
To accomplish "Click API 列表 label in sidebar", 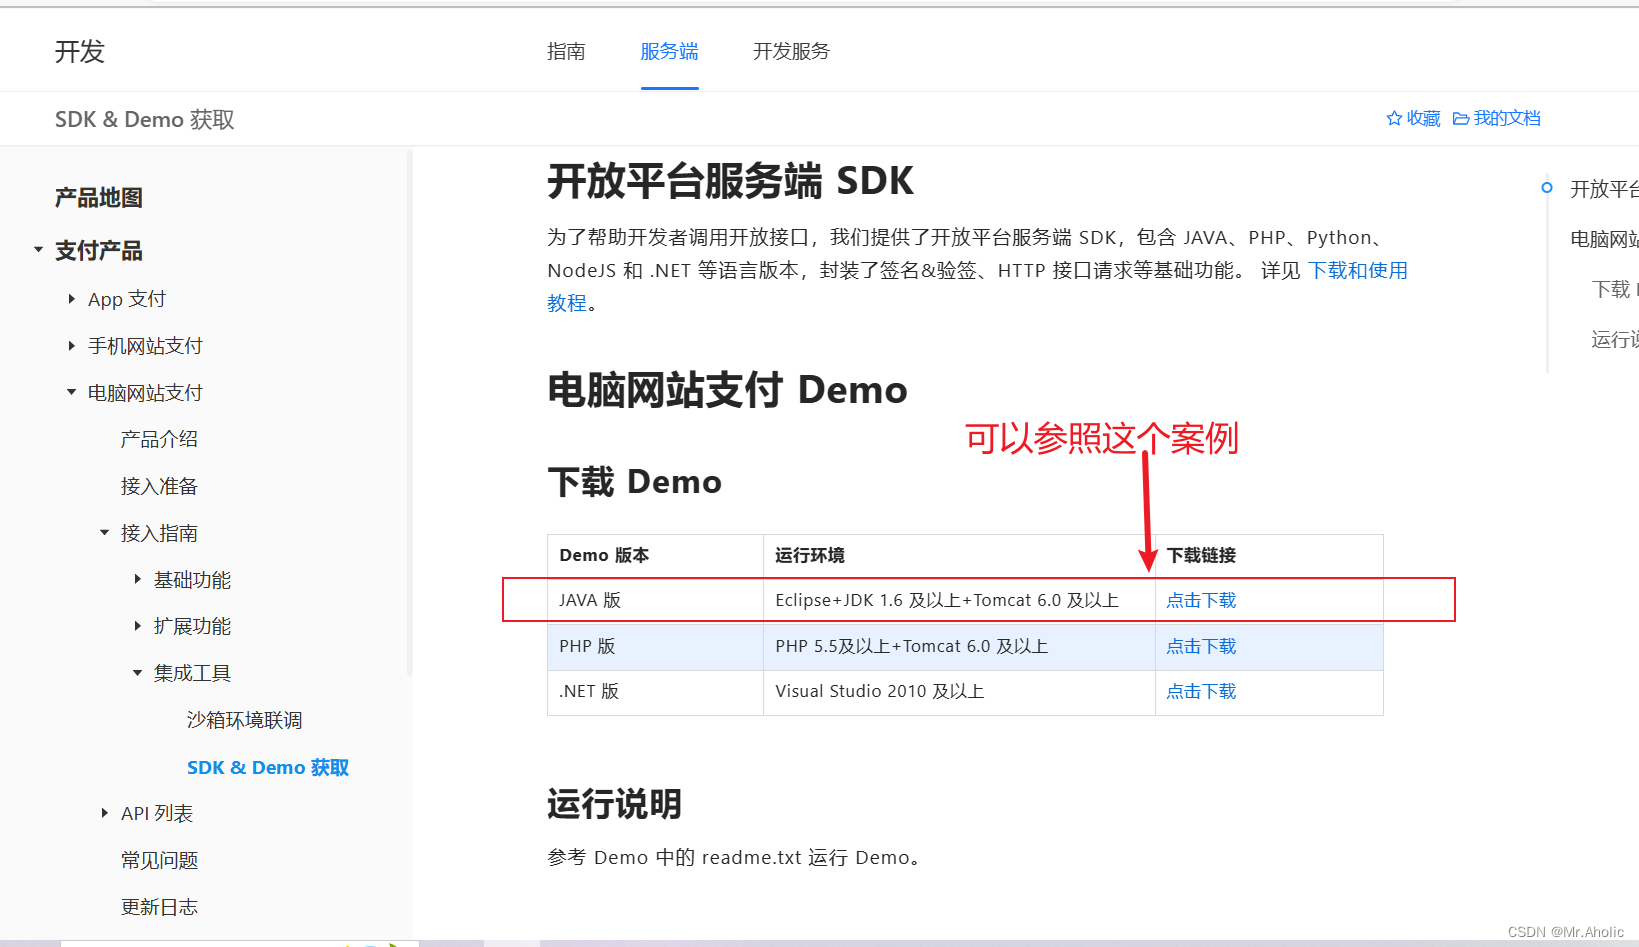I will (x=157, y=813).
